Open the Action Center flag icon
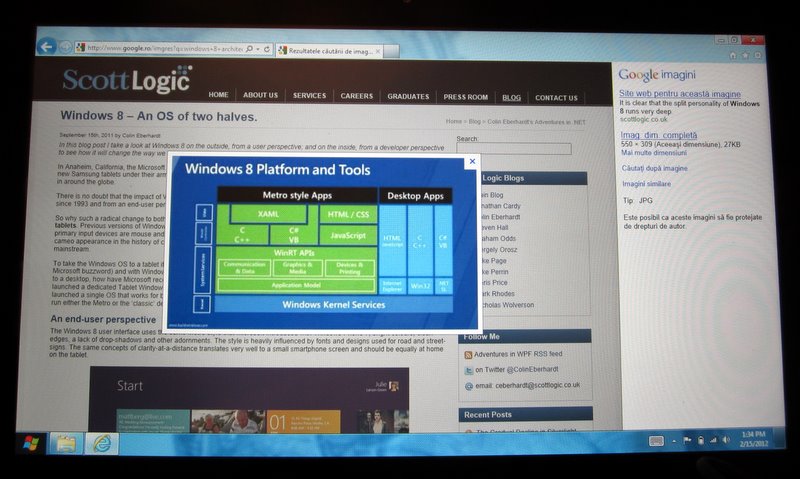The width and height of the screenshot is (800, 479). [x=687, y=440]
